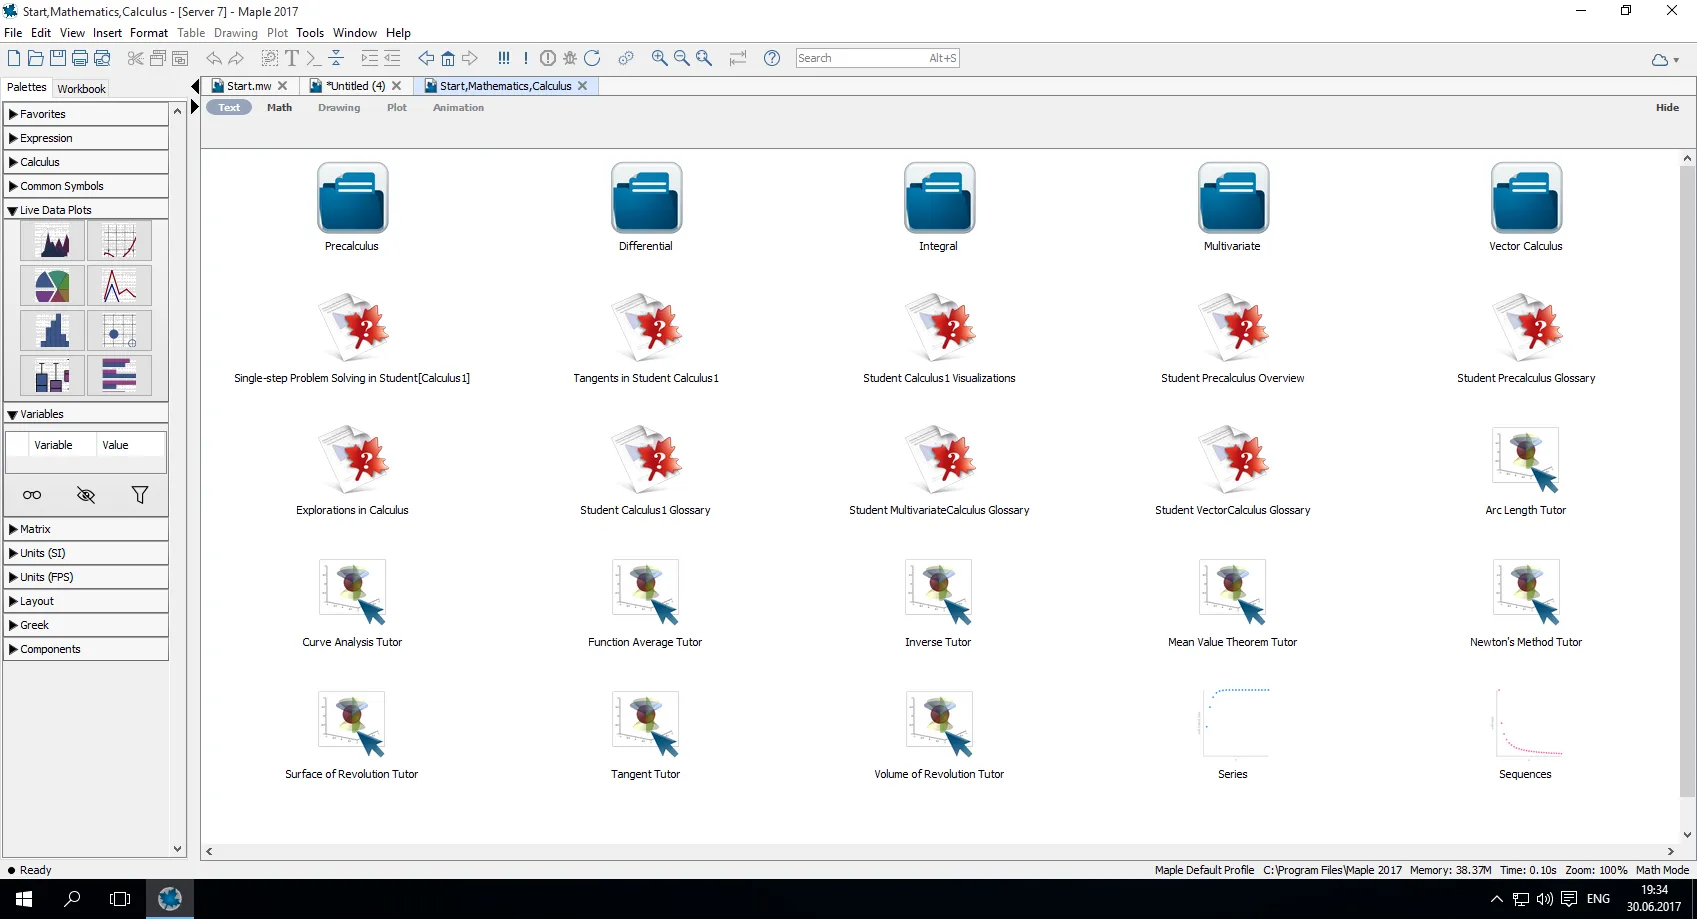Open Print Preview from the toolbar
The image size is (1697, 919).
[x=102, y=58]
